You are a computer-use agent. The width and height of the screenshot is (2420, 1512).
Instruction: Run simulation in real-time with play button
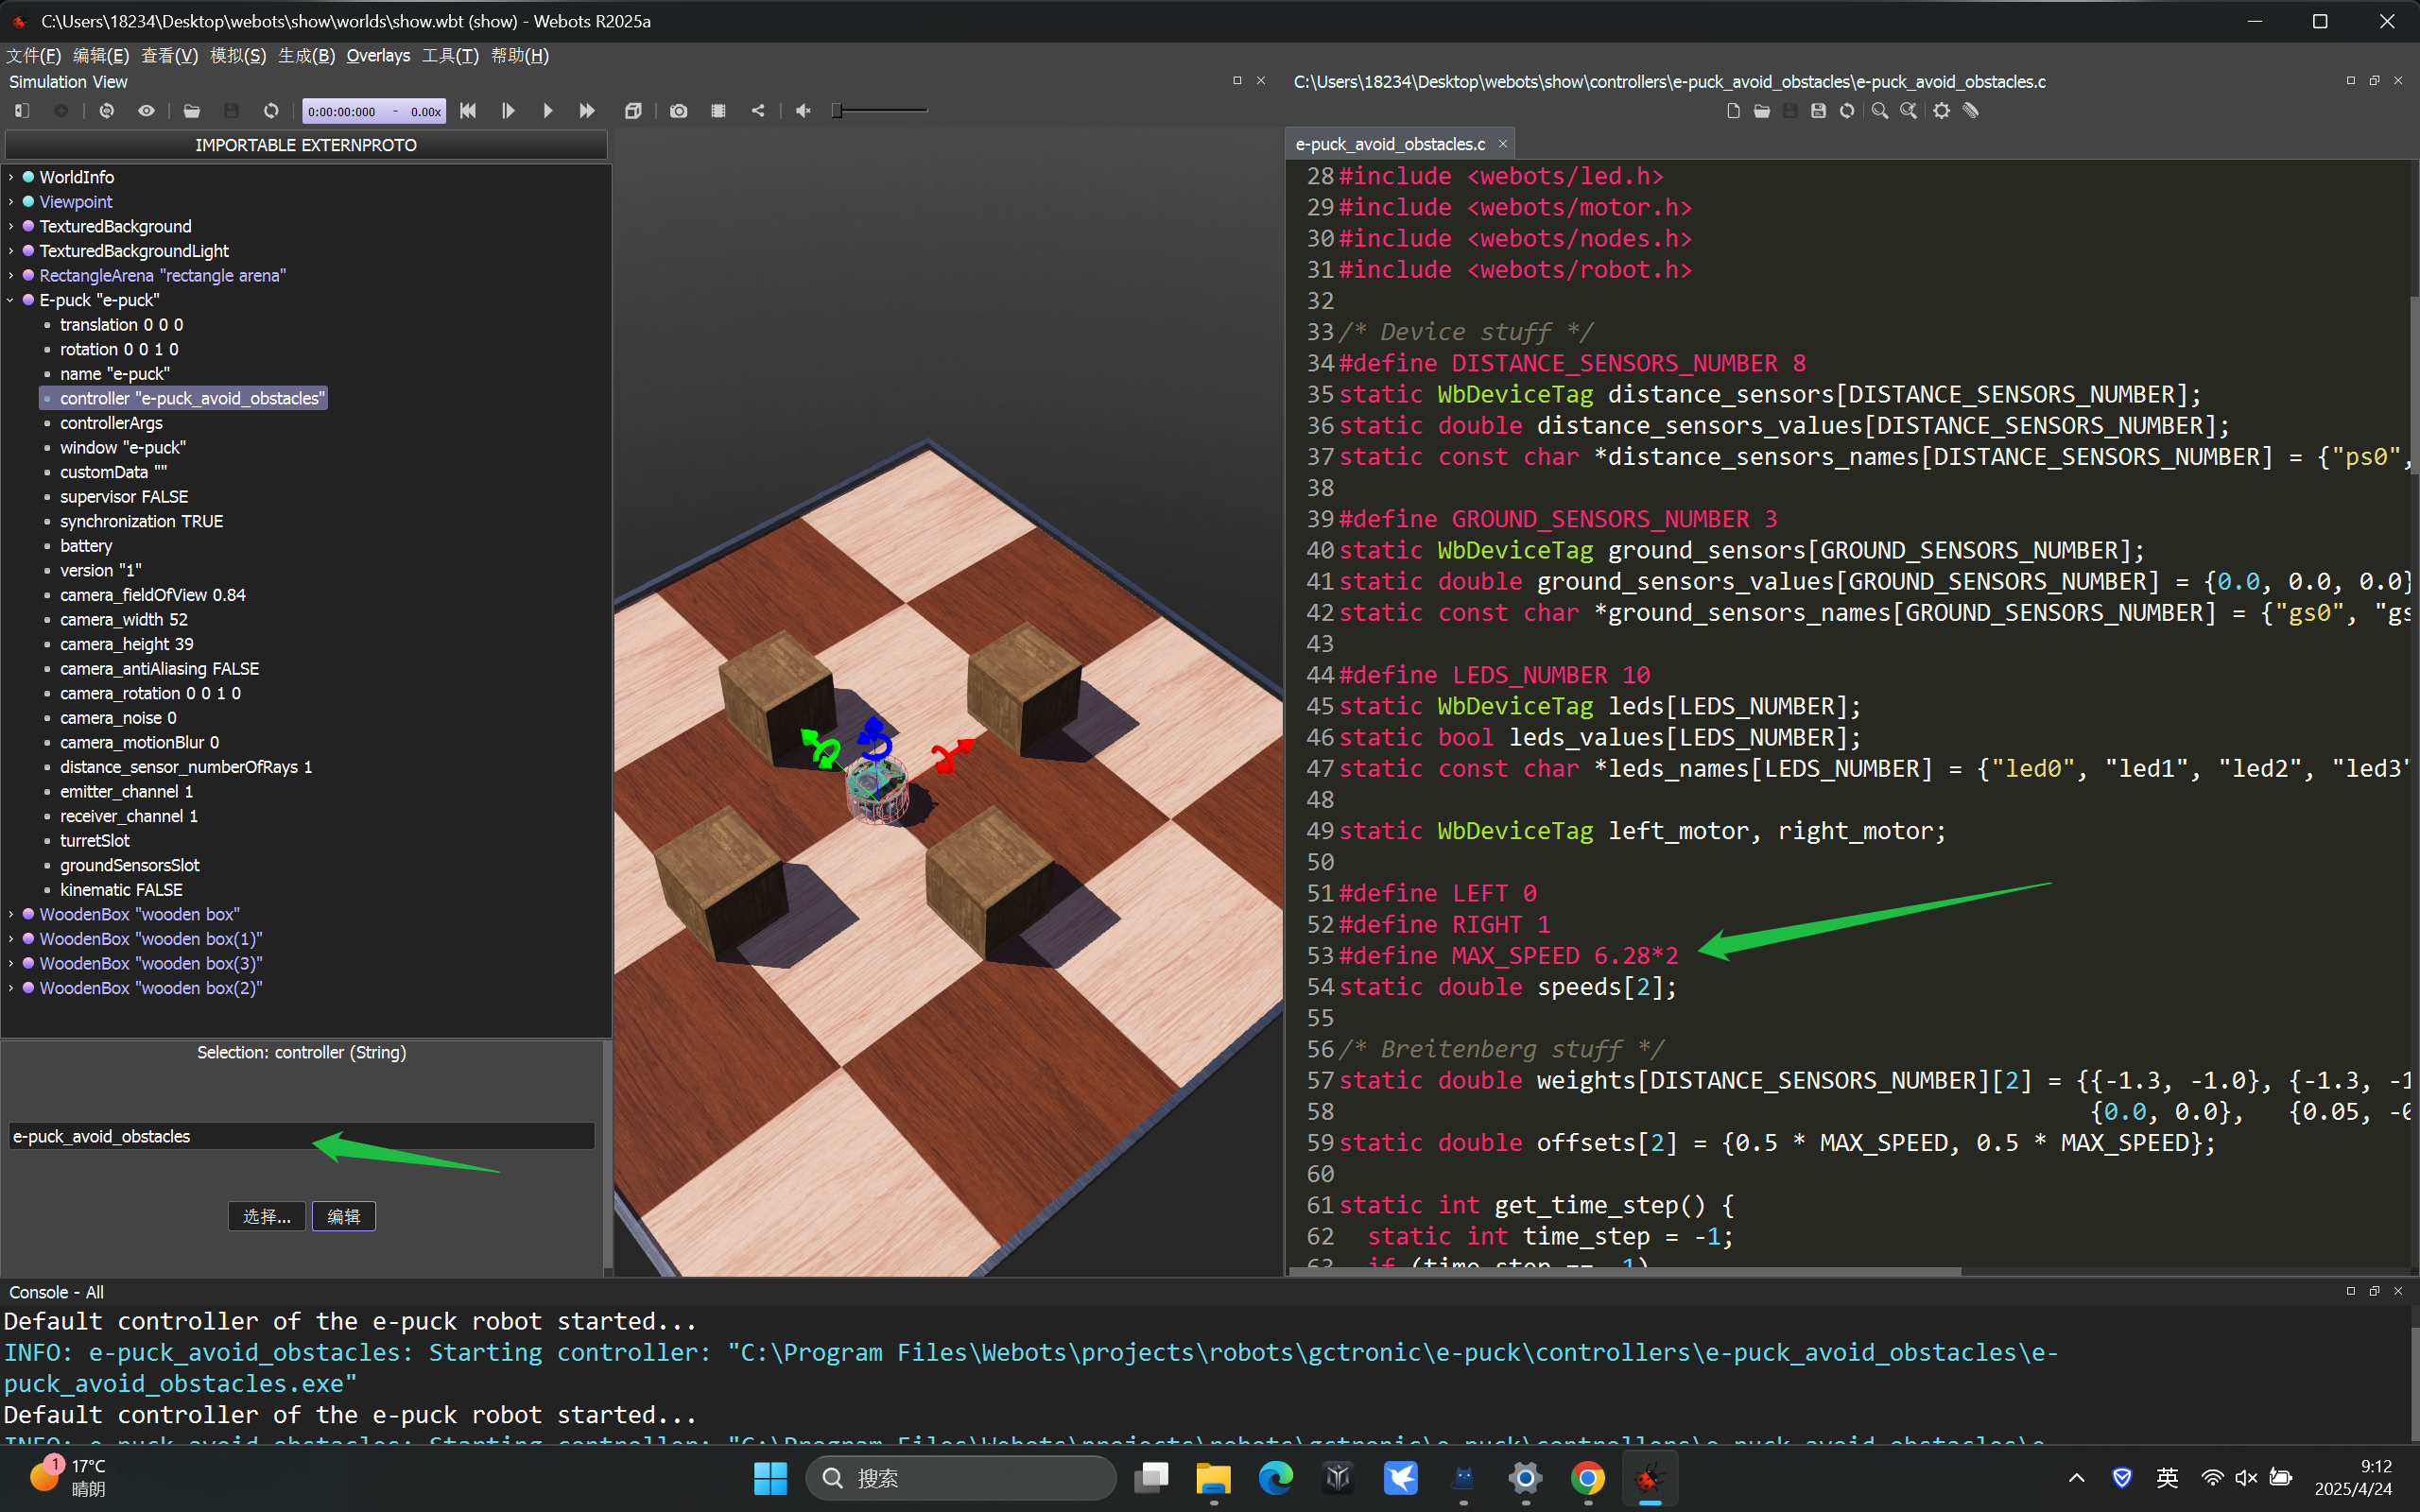[547, 111]
